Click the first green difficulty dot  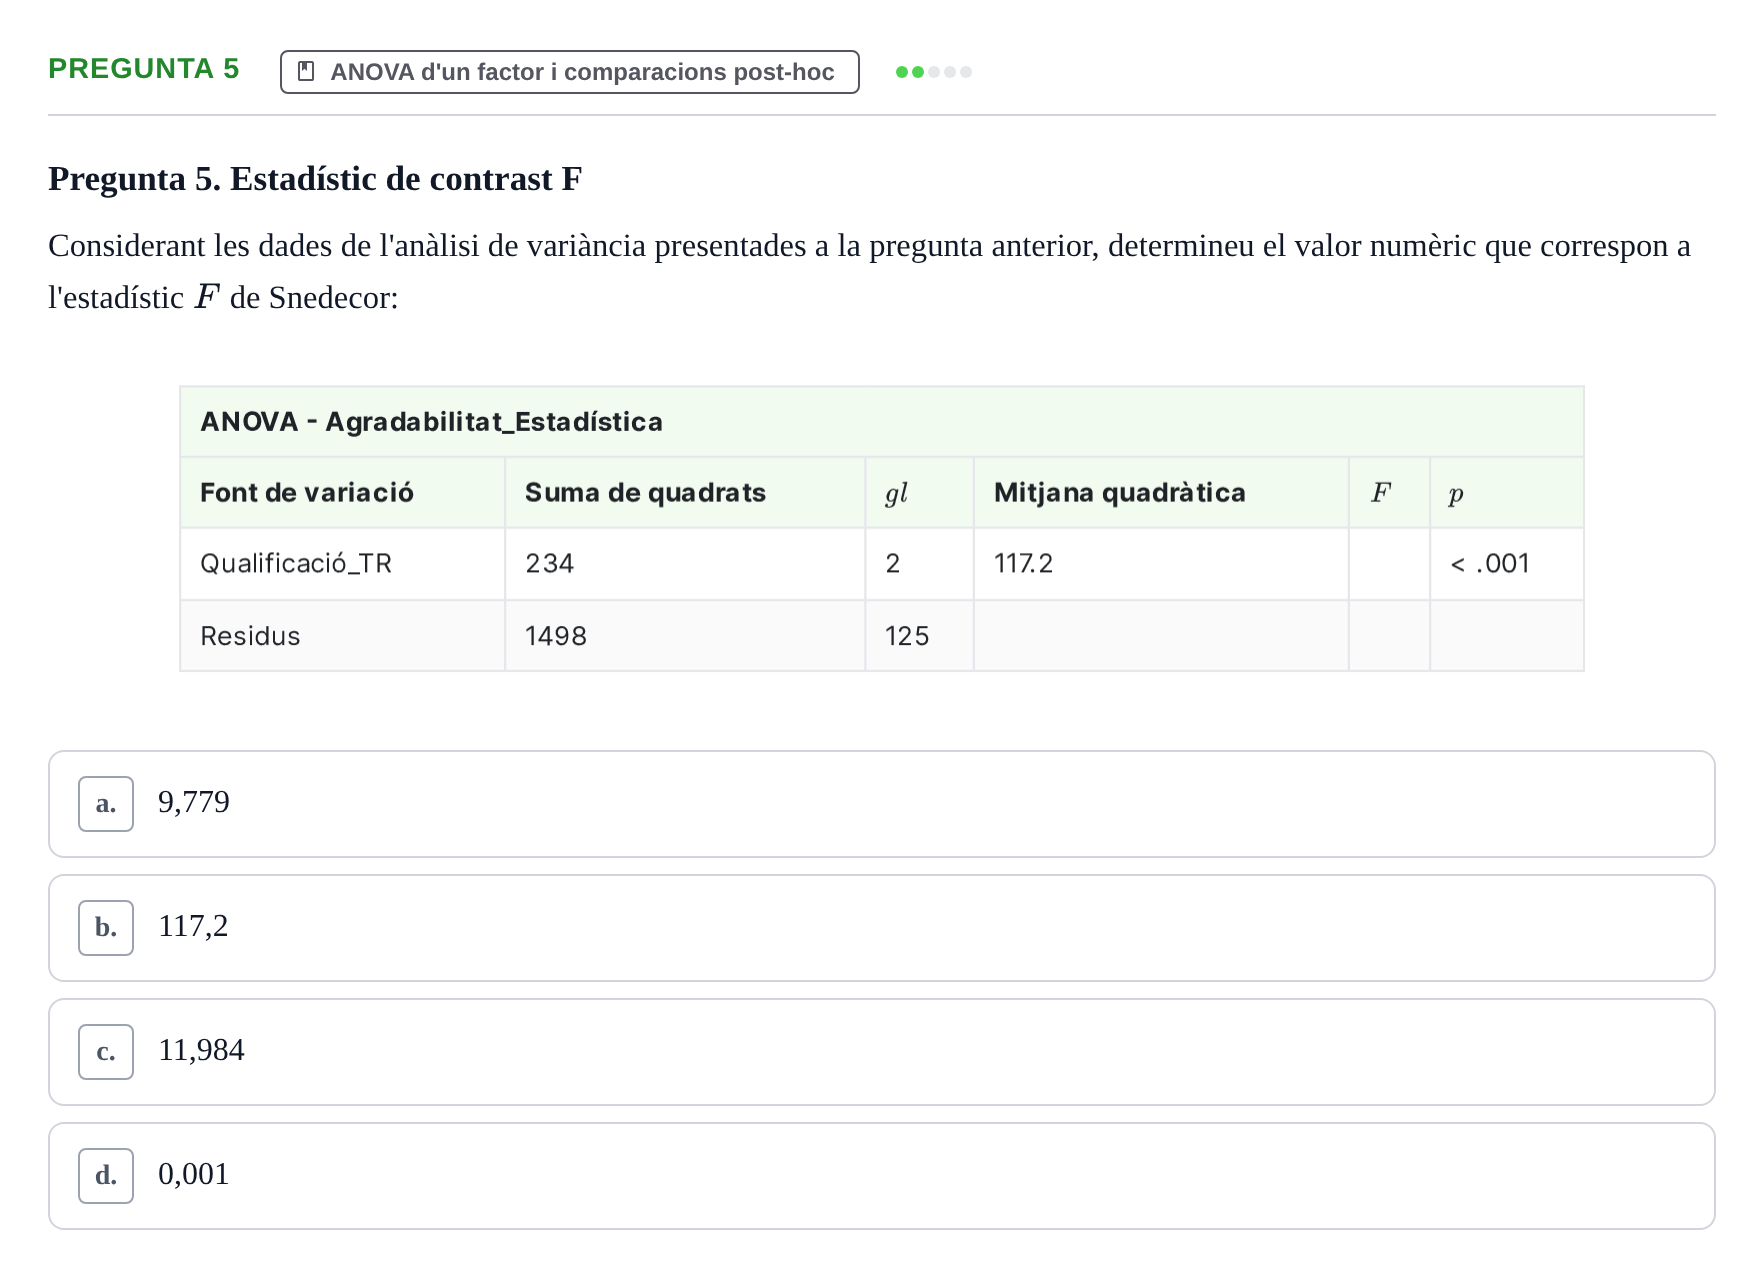tap(902, 72)
